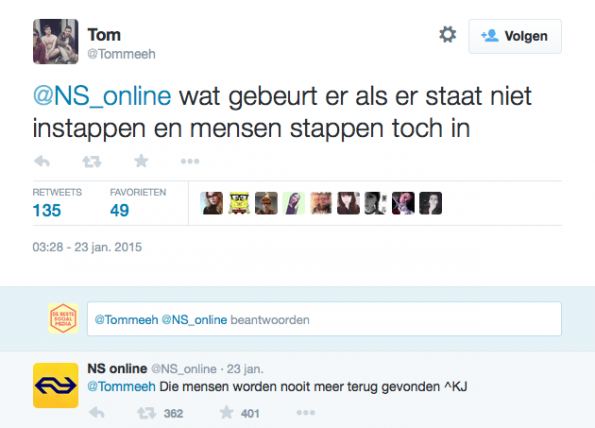
Task: Click the Volgen follow button
Action: pos(515,36)
